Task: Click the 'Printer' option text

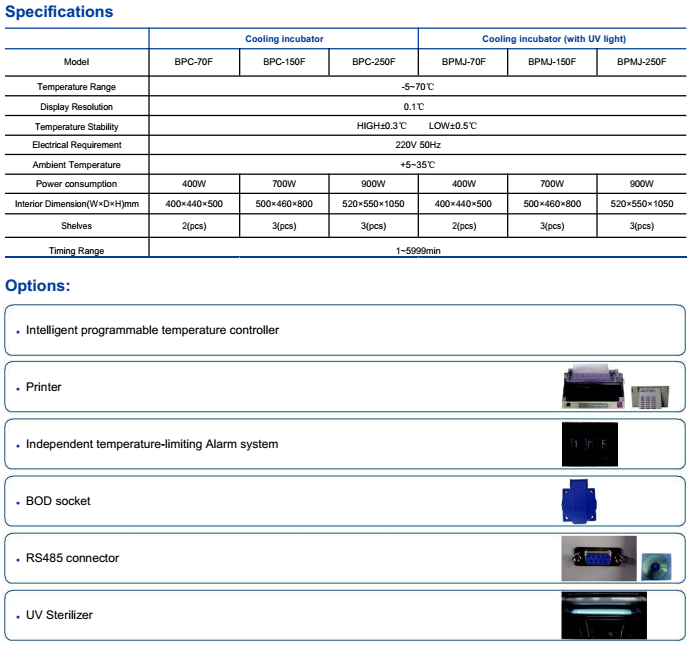Action: (43, 387)
